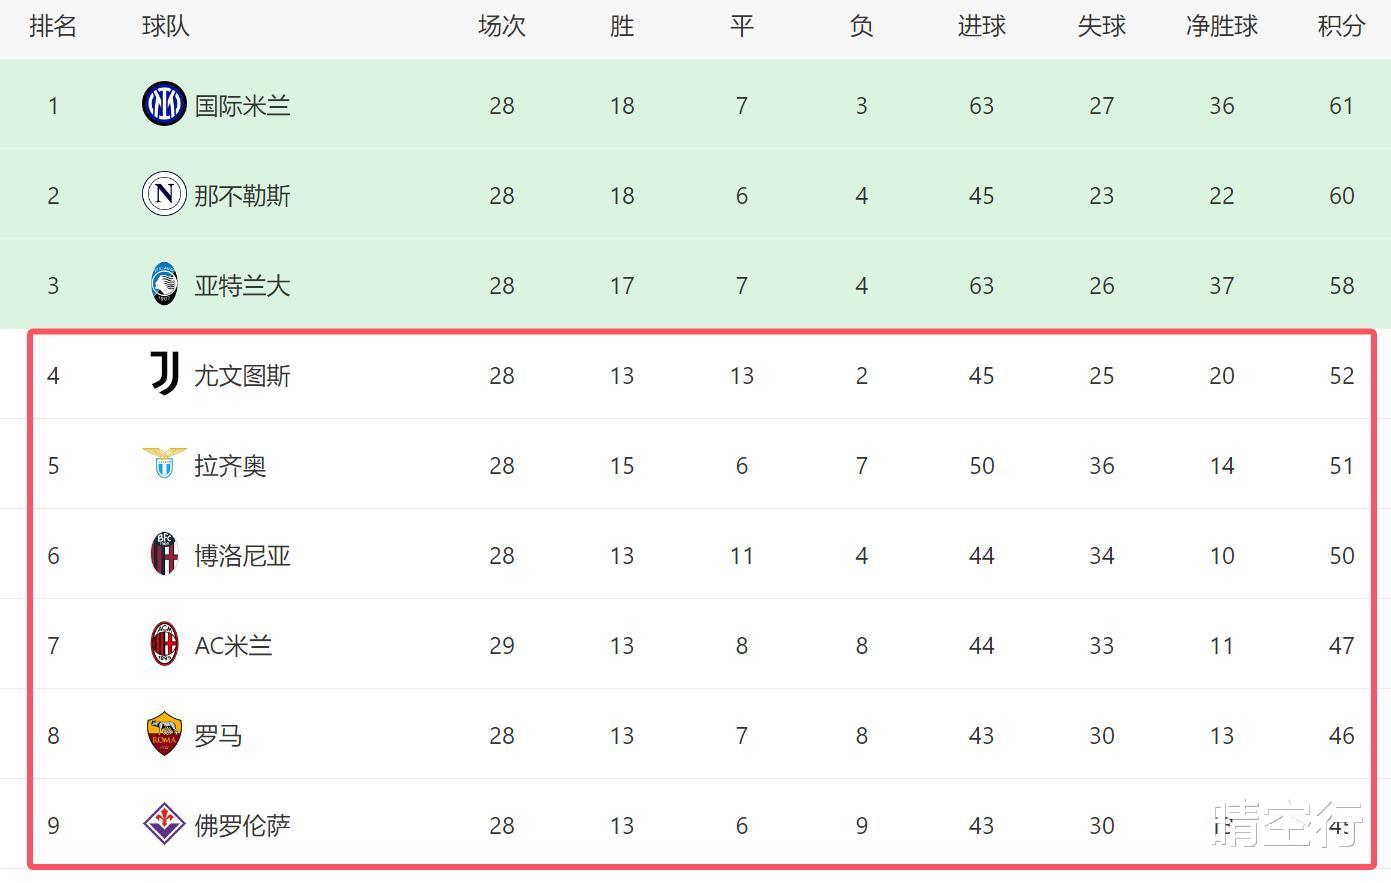Click the 进球 column header
The width and height of the screenshot is (1391, 883).
981,27
